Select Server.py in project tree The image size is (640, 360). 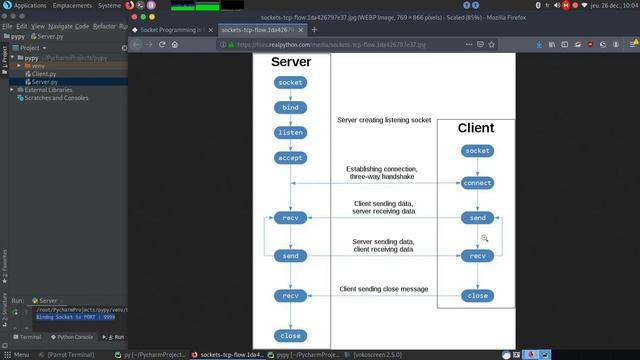point(44,82)
